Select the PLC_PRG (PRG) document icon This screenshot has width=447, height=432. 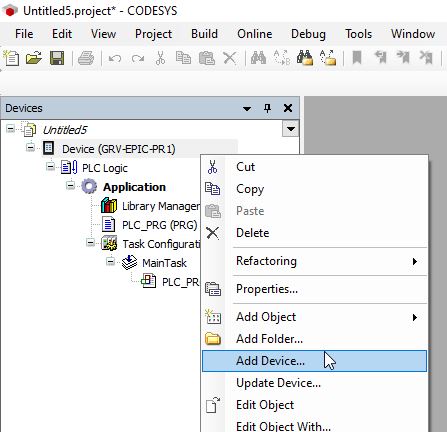point(109,225)
